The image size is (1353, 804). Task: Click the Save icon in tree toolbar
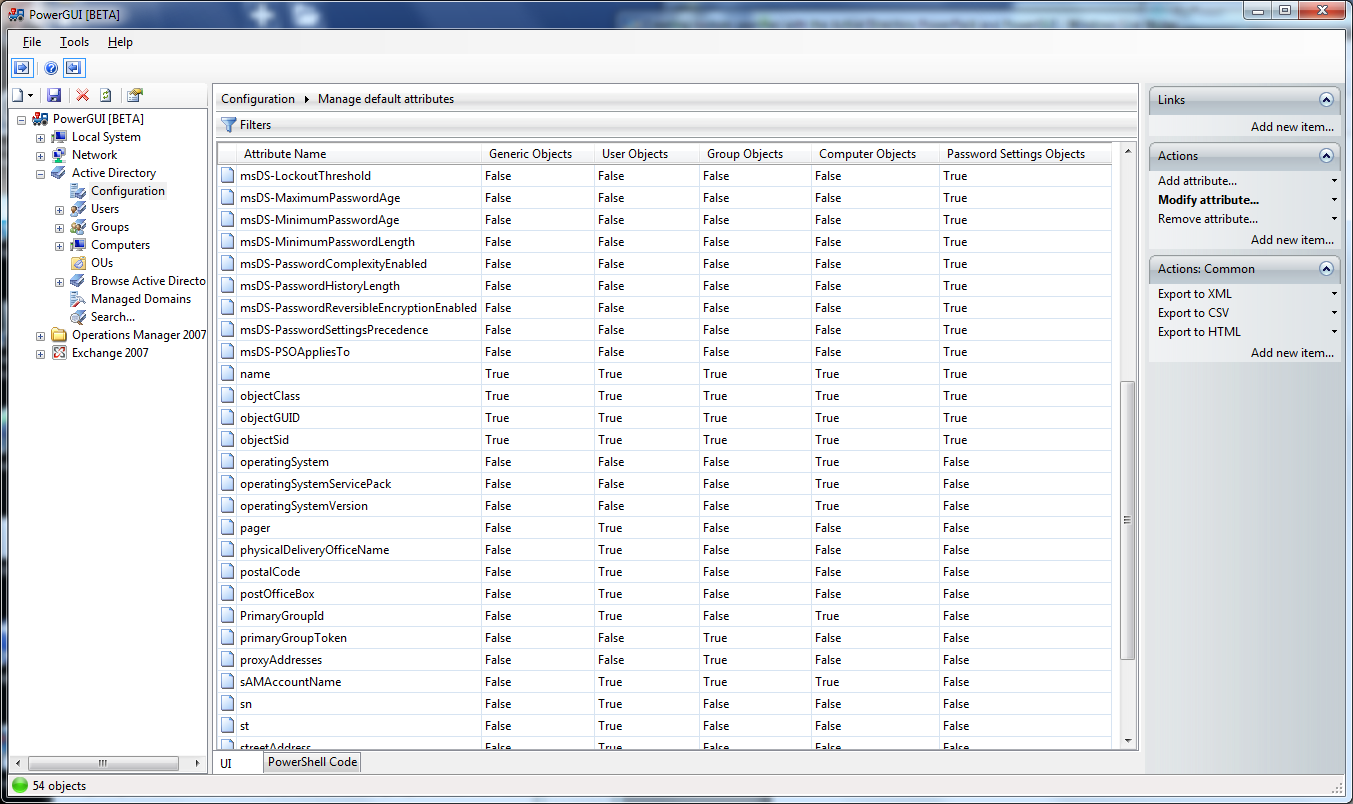coord(54,95)
